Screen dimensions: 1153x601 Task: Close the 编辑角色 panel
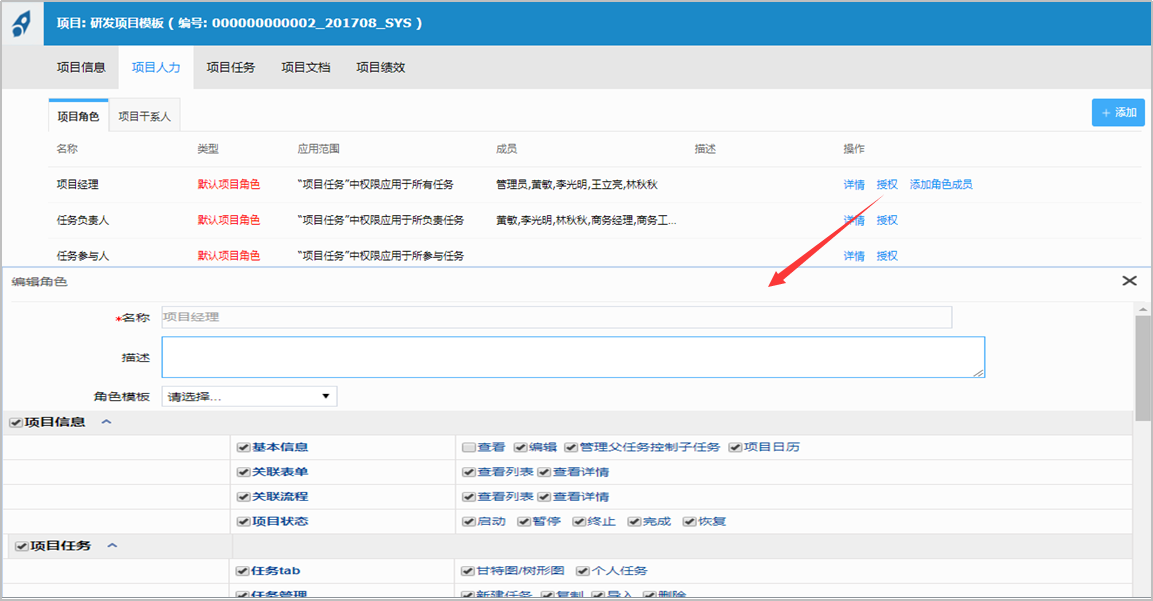pyautogui.click(x=1129, y=281)
